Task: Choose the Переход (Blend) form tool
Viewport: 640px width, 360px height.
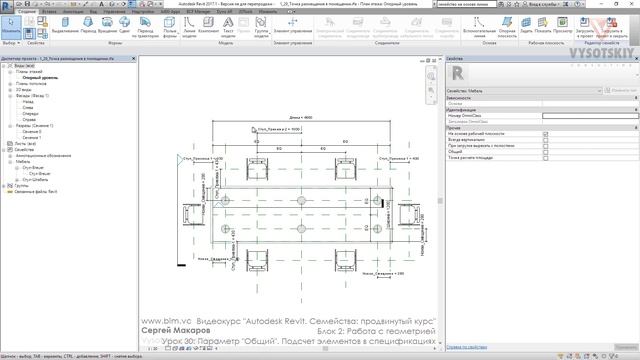Action: (x=88, y=25)
